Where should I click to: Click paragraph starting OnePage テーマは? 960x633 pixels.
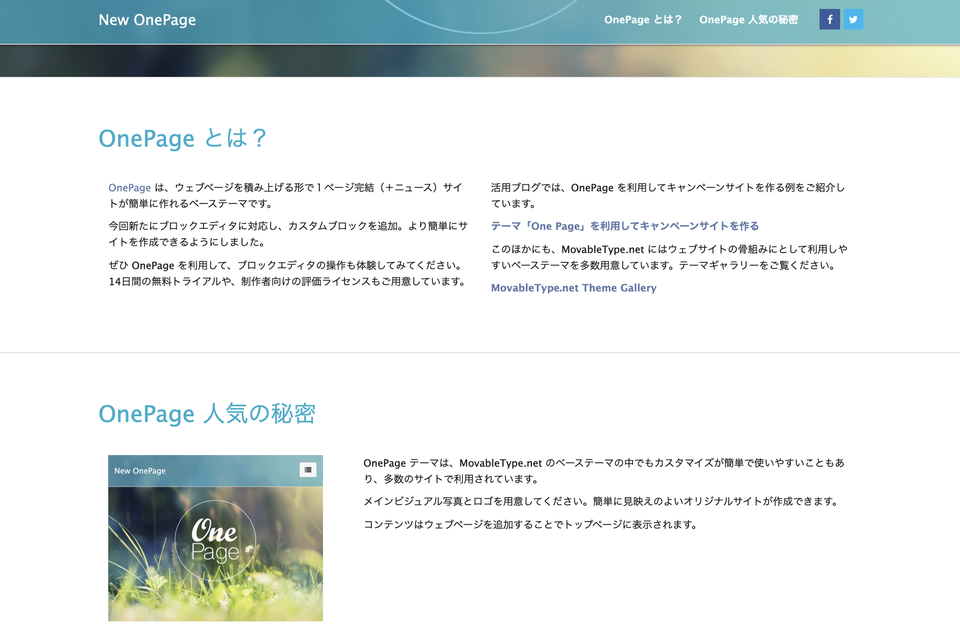(x=604, y=471)
